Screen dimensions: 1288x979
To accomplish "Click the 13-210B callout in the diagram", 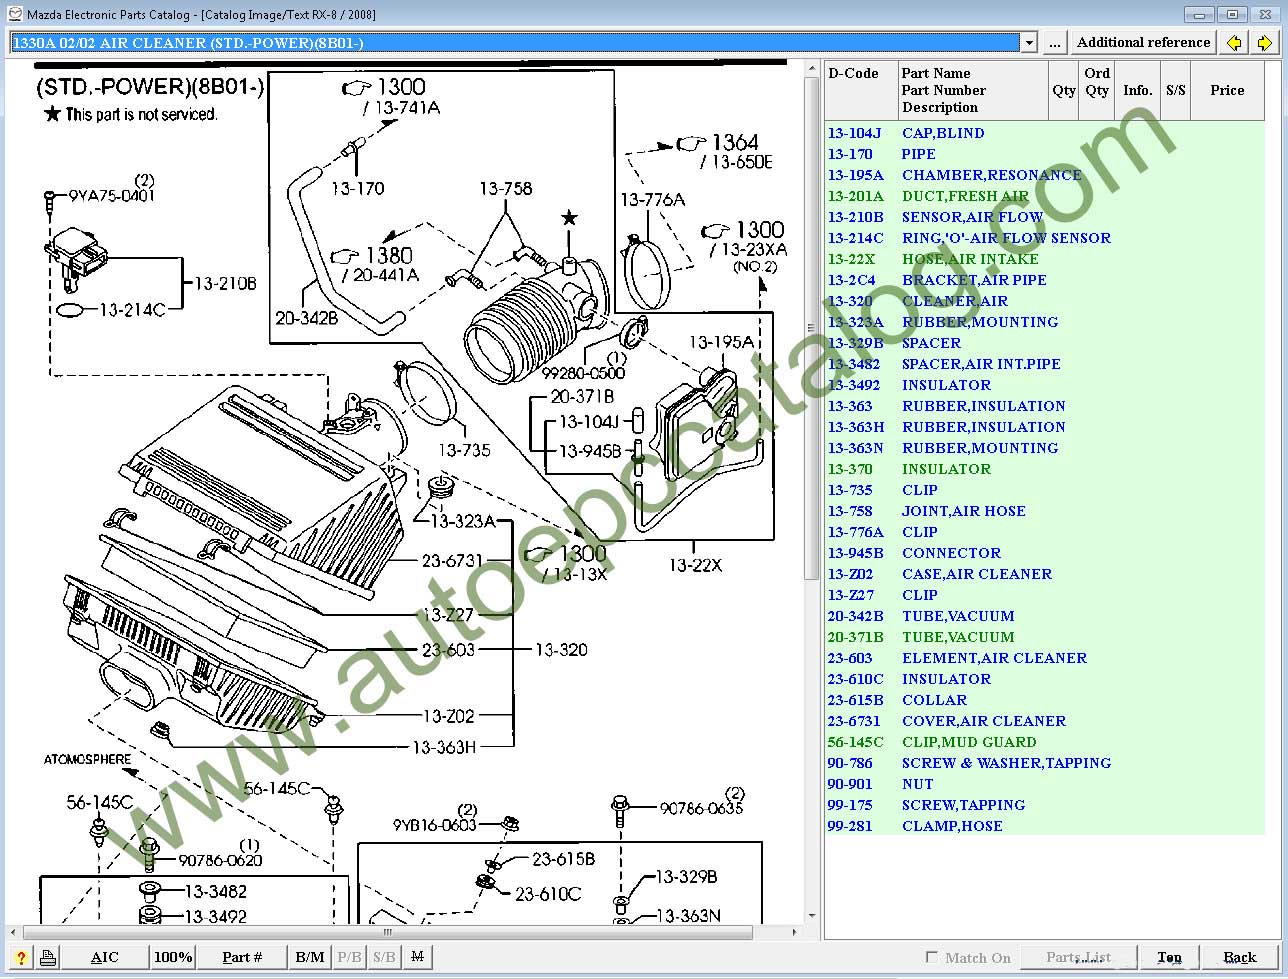I will point(225,284).
